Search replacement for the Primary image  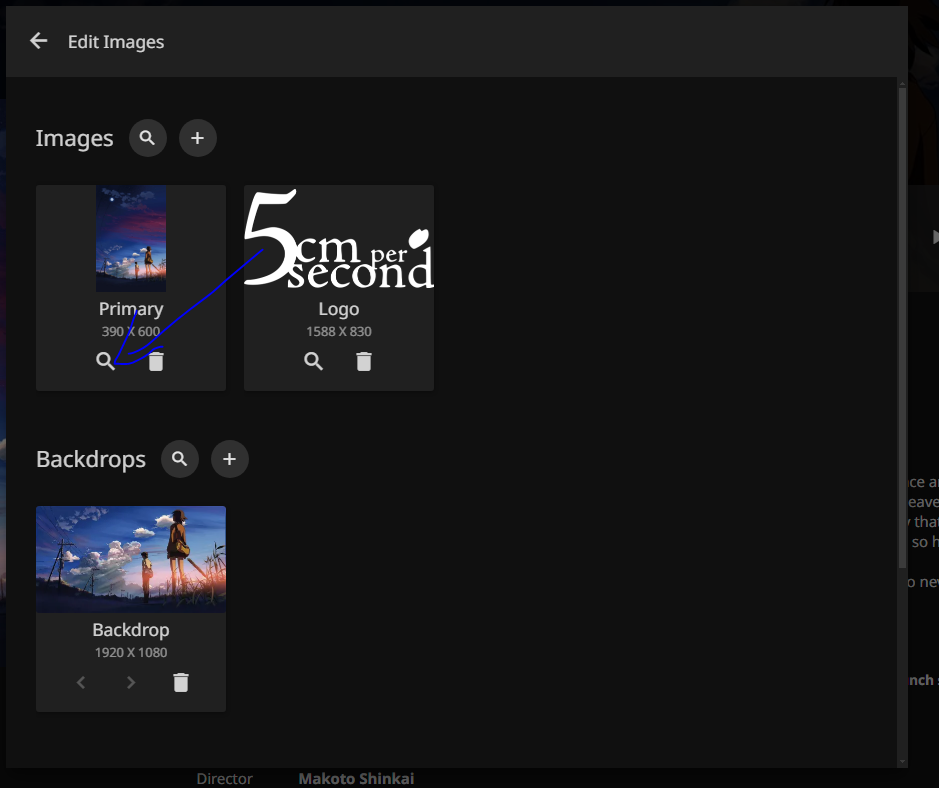(x=105, y=362)
